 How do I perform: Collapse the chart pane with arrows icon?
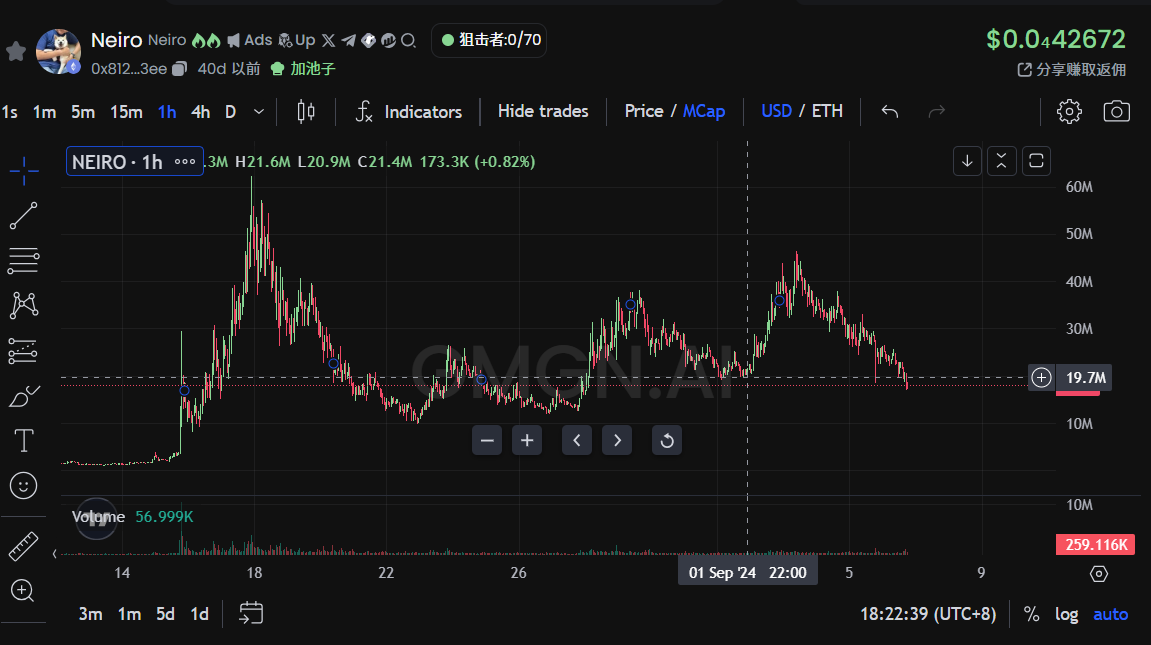[1002, 161]
